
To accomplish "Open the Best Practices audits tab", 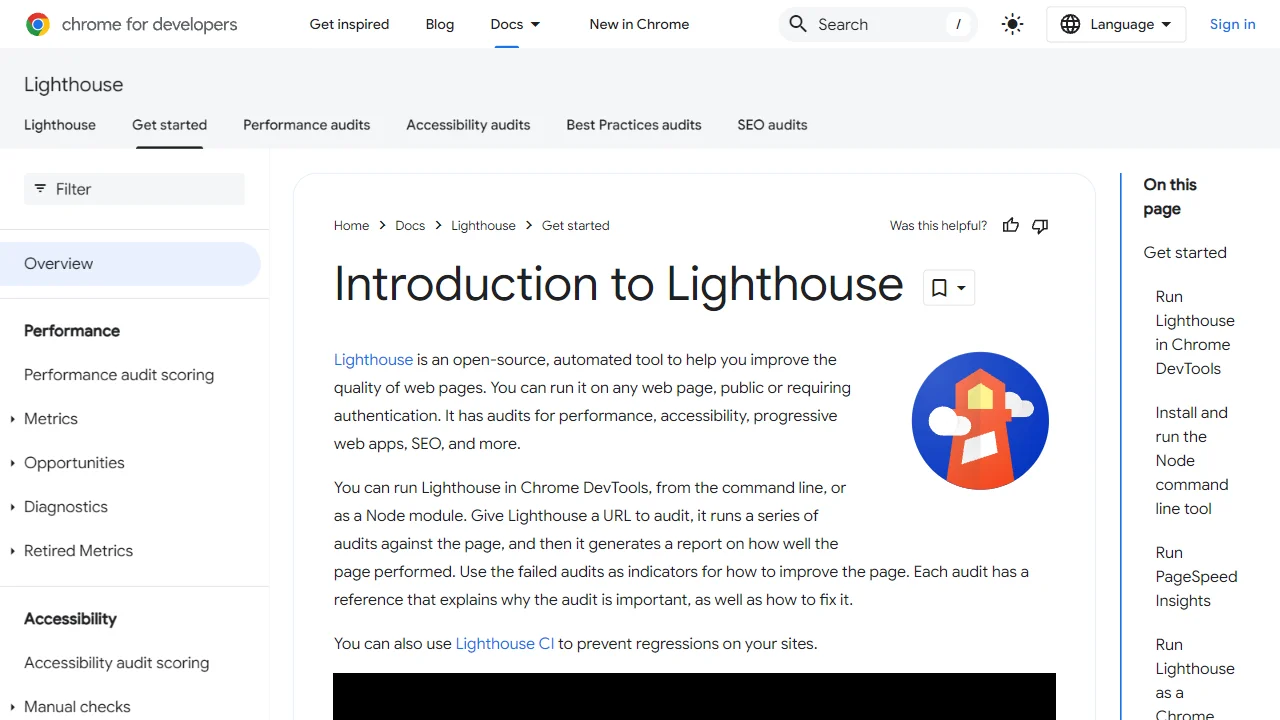I will click(x=634, y=125).
